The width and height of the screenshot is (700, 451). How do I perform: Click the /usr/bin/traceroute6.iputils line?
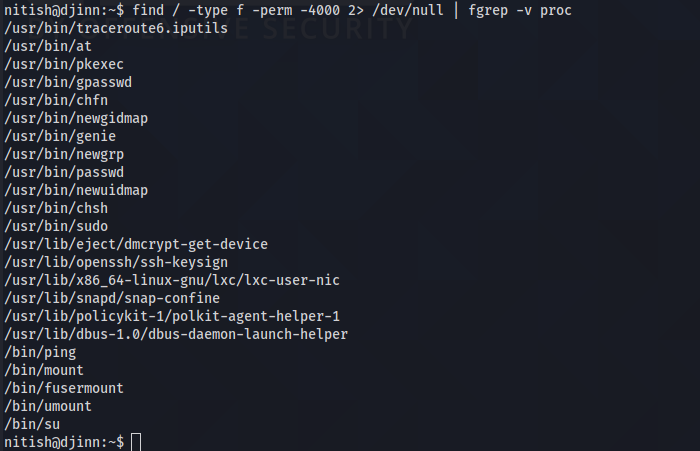click(116, 28)
